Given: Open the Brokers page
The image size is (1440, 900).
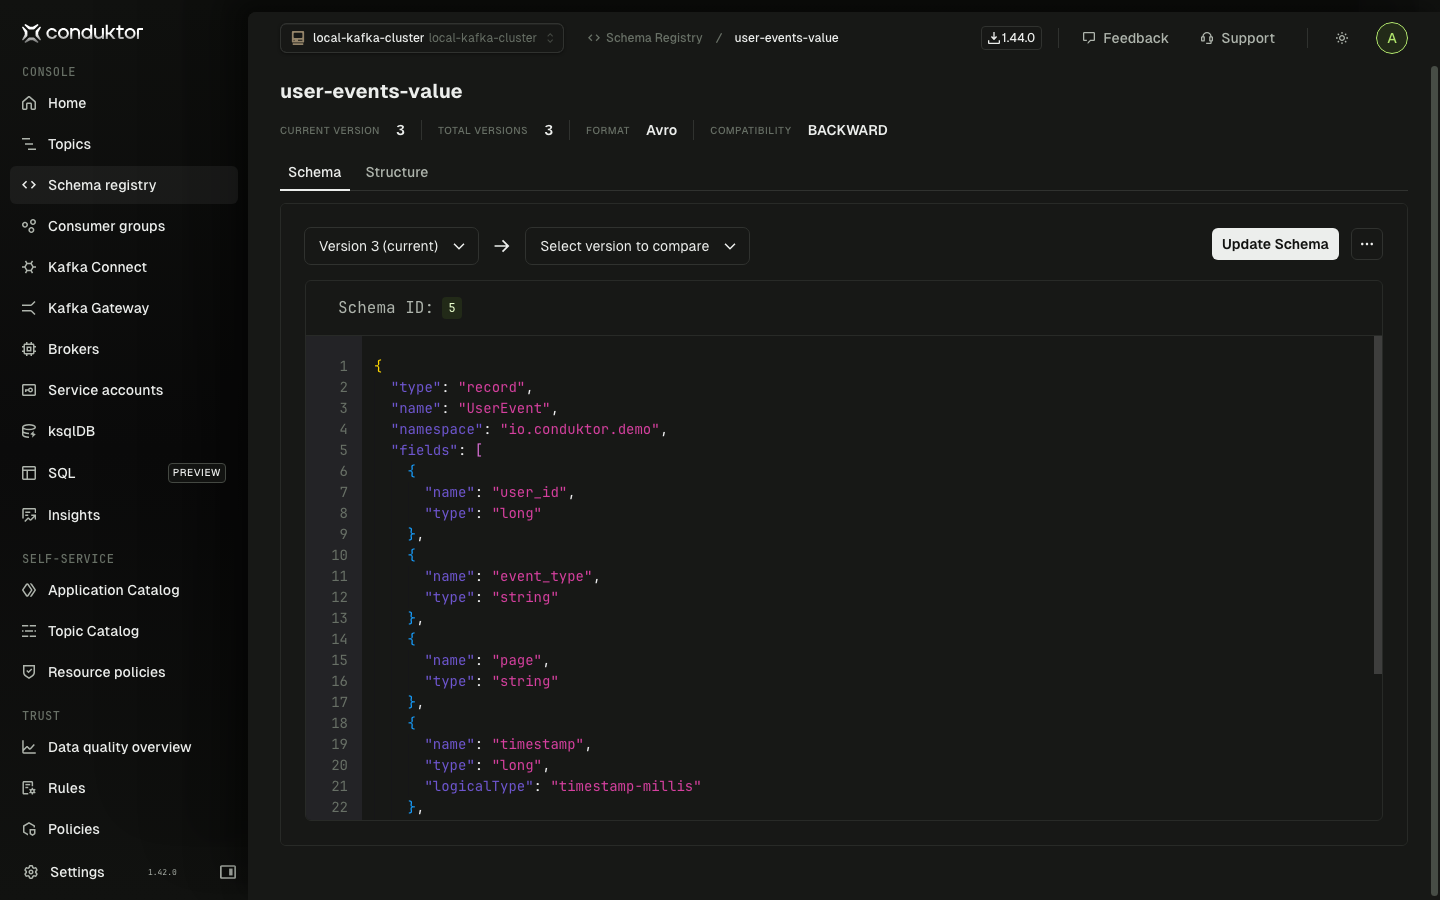Looking at the screenshot, I should (75, 349).
